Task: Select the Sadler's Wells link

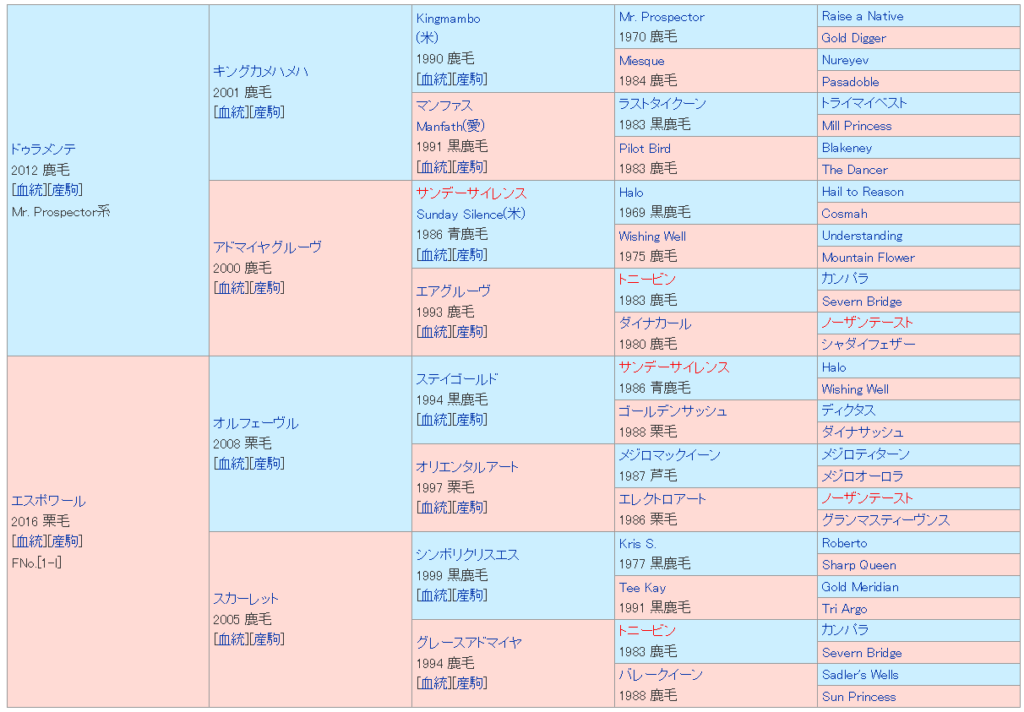Action: 860,675
